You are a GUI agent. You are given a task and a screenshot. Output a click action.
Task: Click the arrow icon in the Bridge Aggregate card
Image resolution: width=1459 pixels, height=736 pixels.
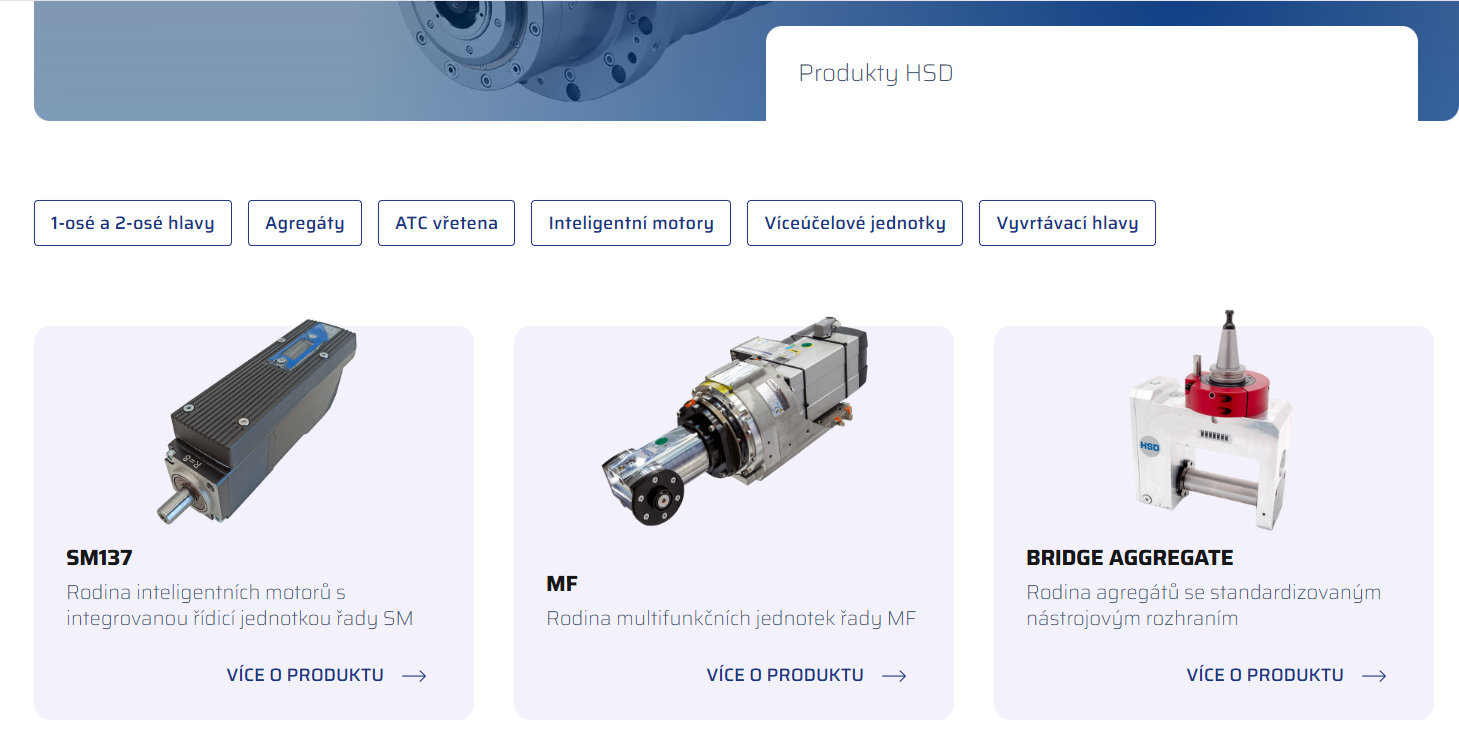[1374, 676]
